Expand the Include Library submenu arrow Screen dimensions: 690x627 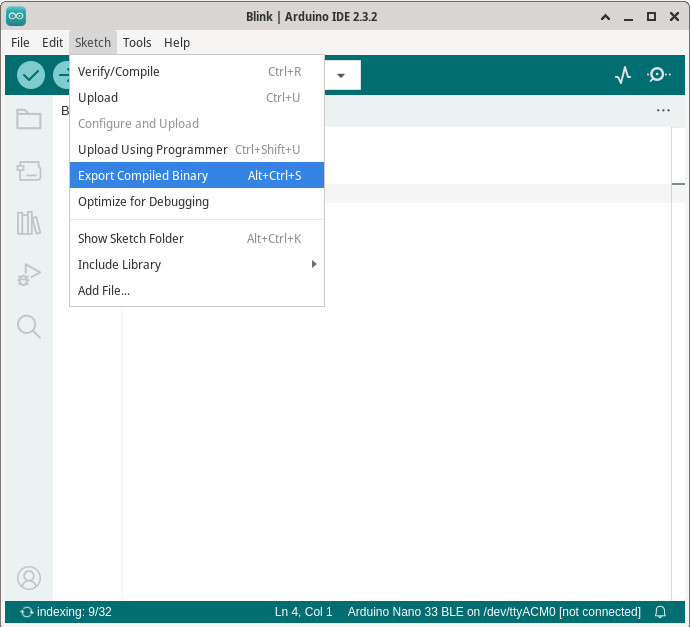tap(314, 264)
